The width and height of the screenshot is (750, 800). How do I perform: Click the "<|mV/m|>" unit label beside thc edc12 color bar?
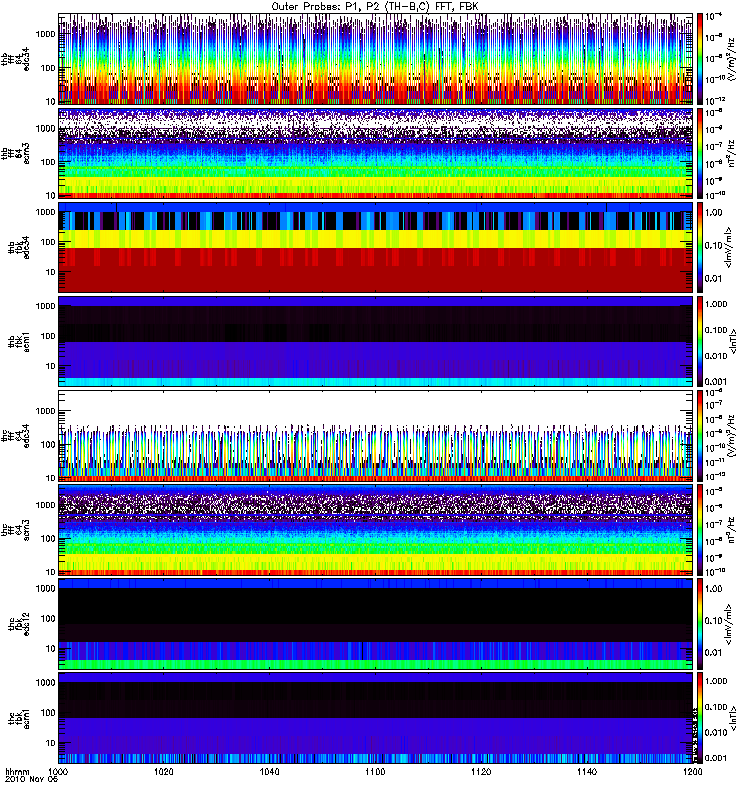point(730,624)
